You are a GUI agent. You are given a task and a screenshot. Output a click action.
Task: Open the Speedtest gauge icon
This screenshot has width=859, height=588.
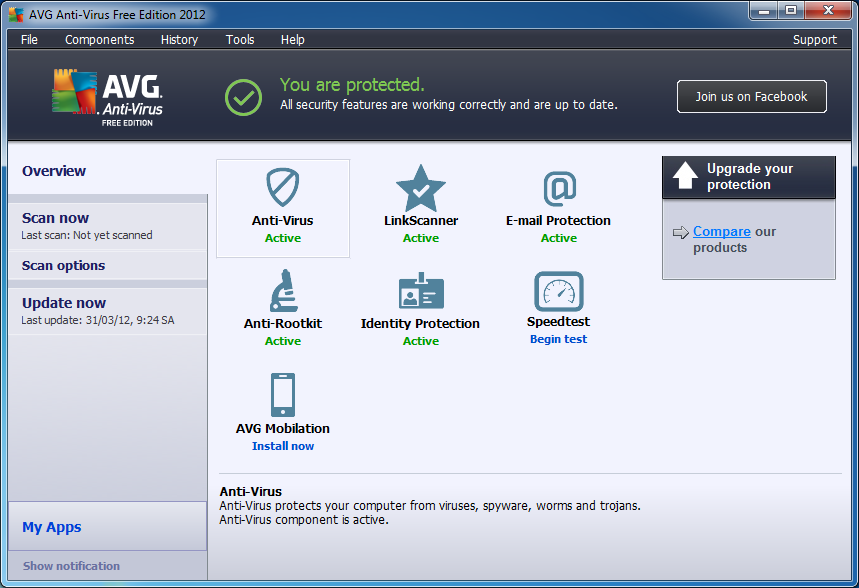[x=559, y=292]
